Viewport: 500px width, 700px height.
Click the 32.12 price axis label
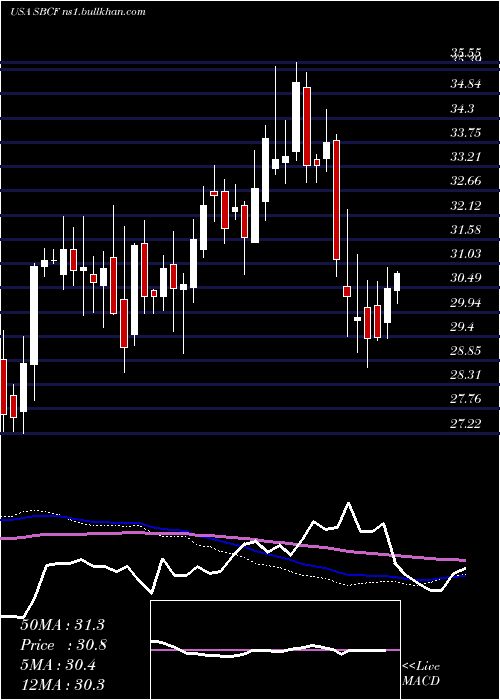(466, 205)
